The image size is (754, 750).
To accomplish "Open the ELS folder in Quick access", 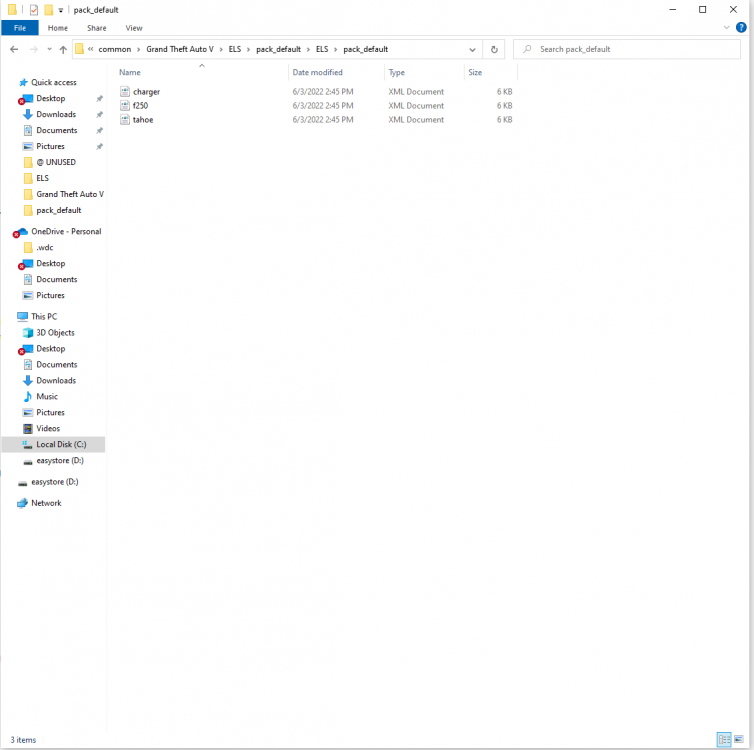I will coord(42,178).
